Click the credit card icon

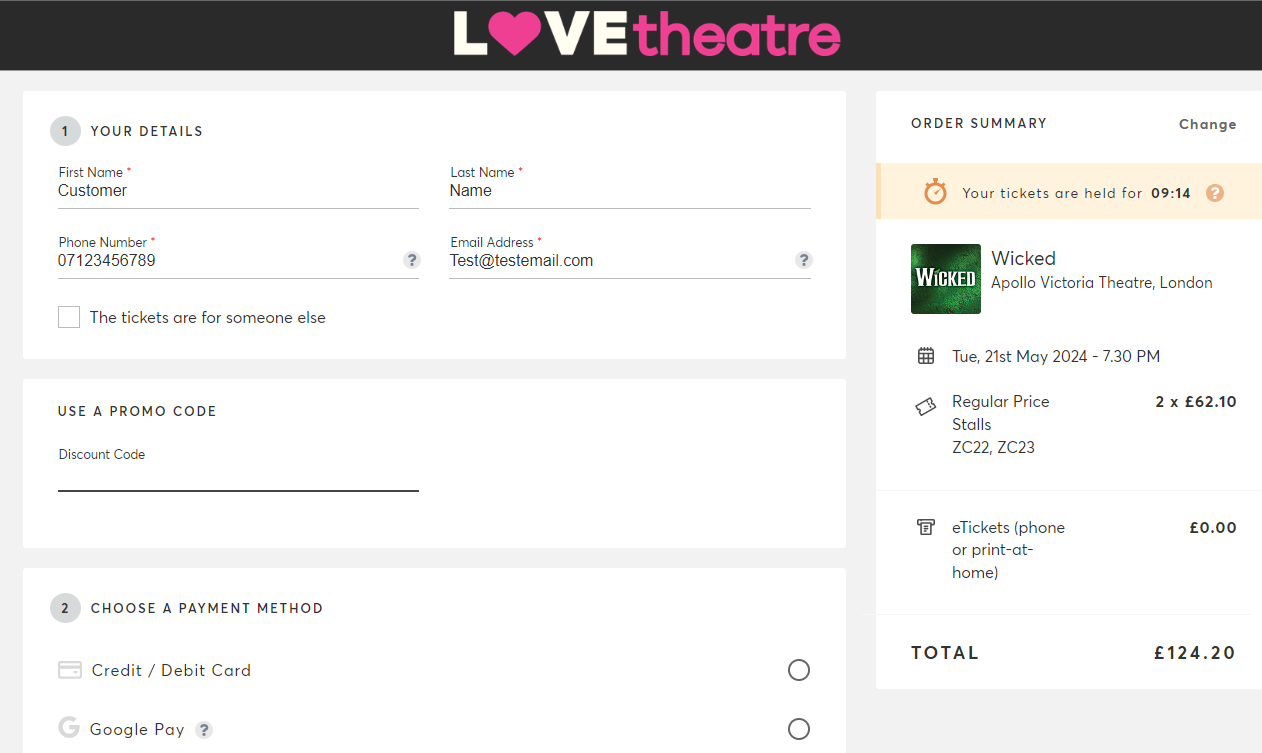[x=70, y=670]
